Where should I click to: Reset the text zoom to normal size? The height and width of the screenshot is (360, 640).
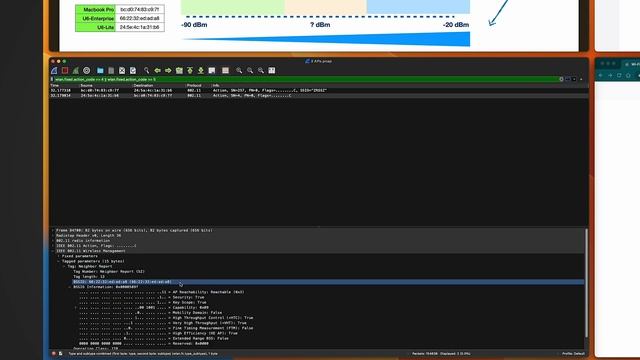pyautogui.click(x=261, y=71)
